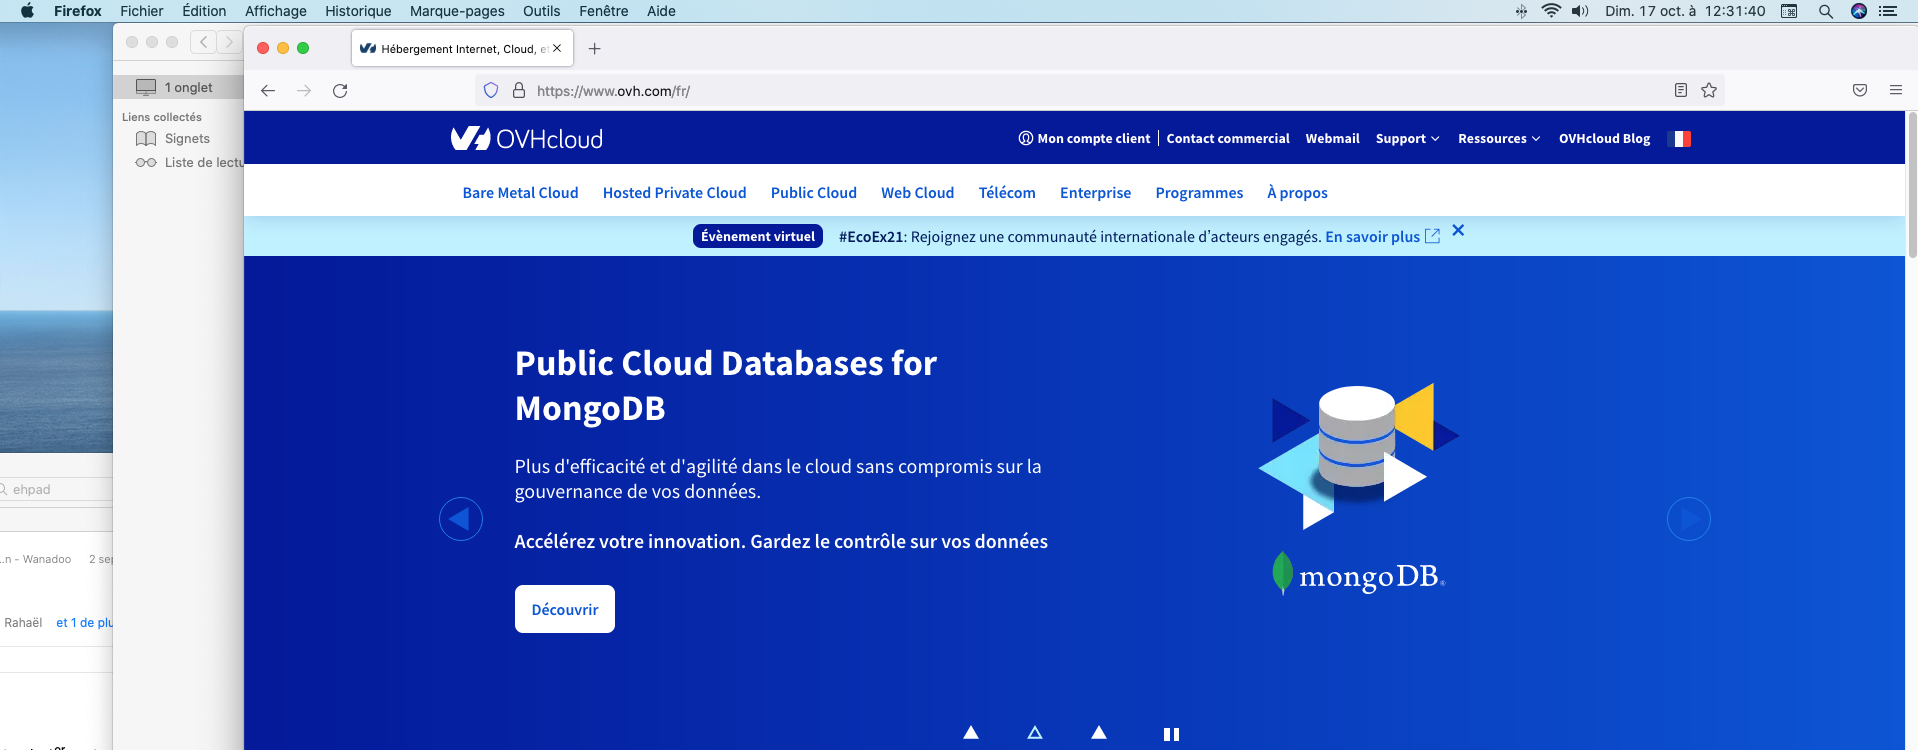Toggle reader view icon in address bar

[x=1681, y=91]
